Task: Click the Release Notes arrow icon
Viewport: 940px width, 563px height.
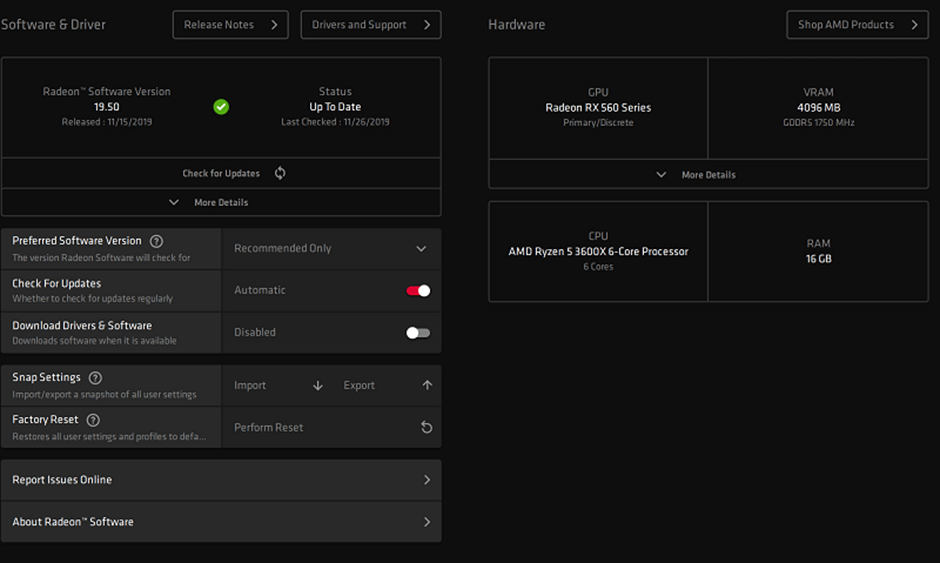Action: click(274, 25)
